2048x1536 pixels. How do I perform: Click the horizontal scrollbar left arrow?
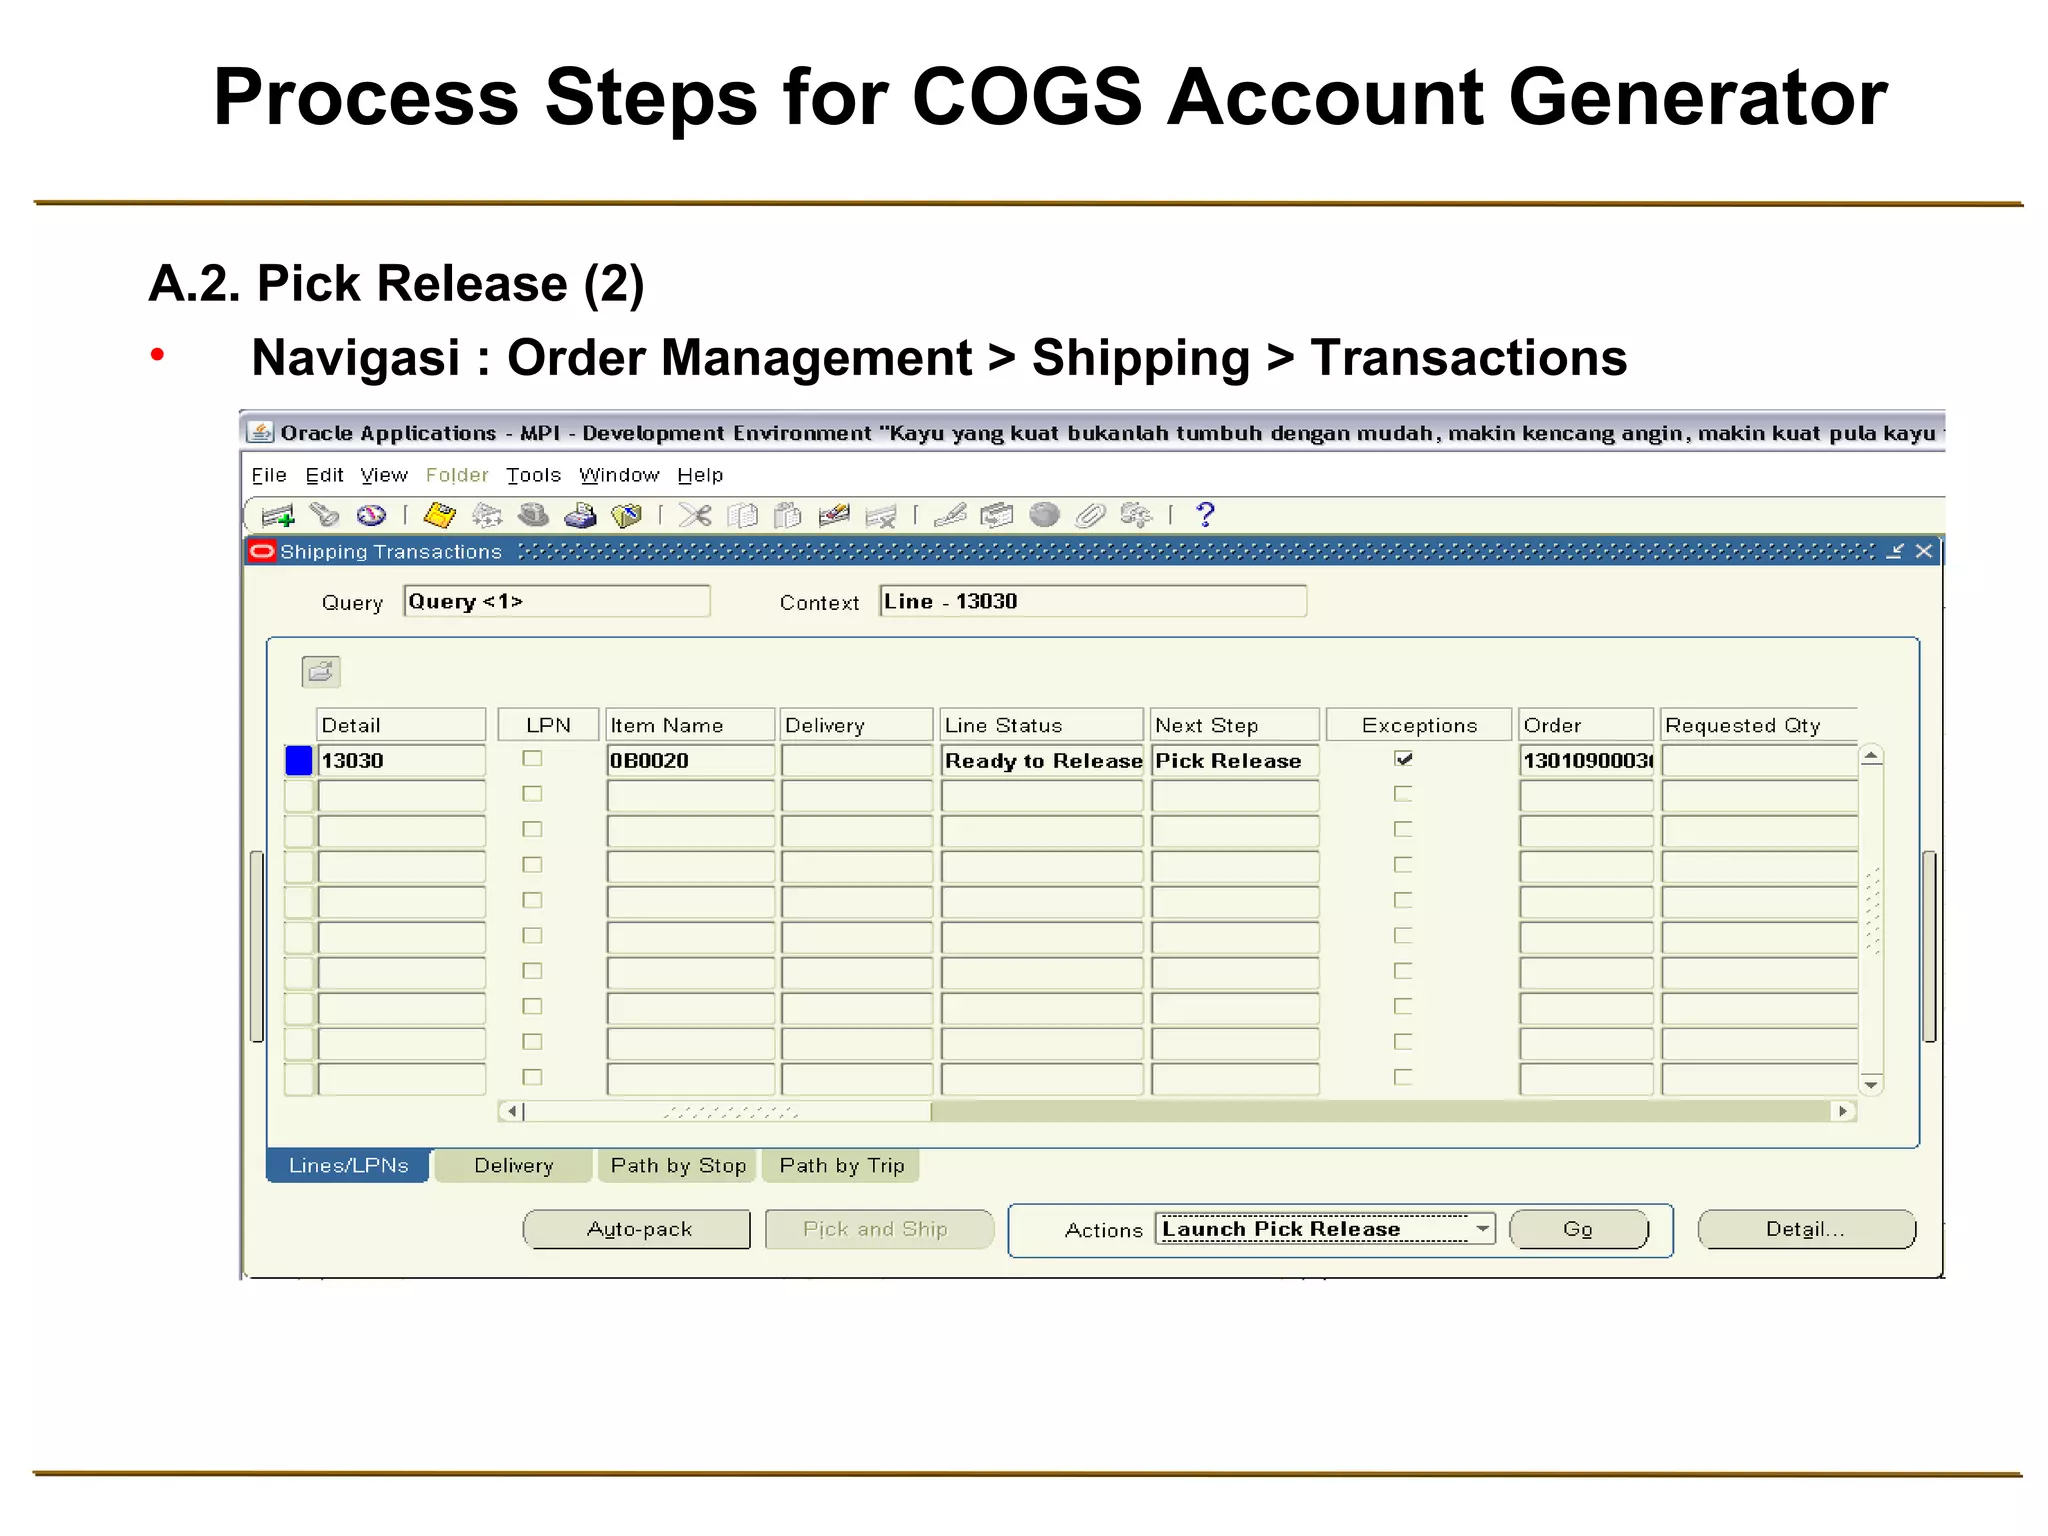coord(511,1111)
